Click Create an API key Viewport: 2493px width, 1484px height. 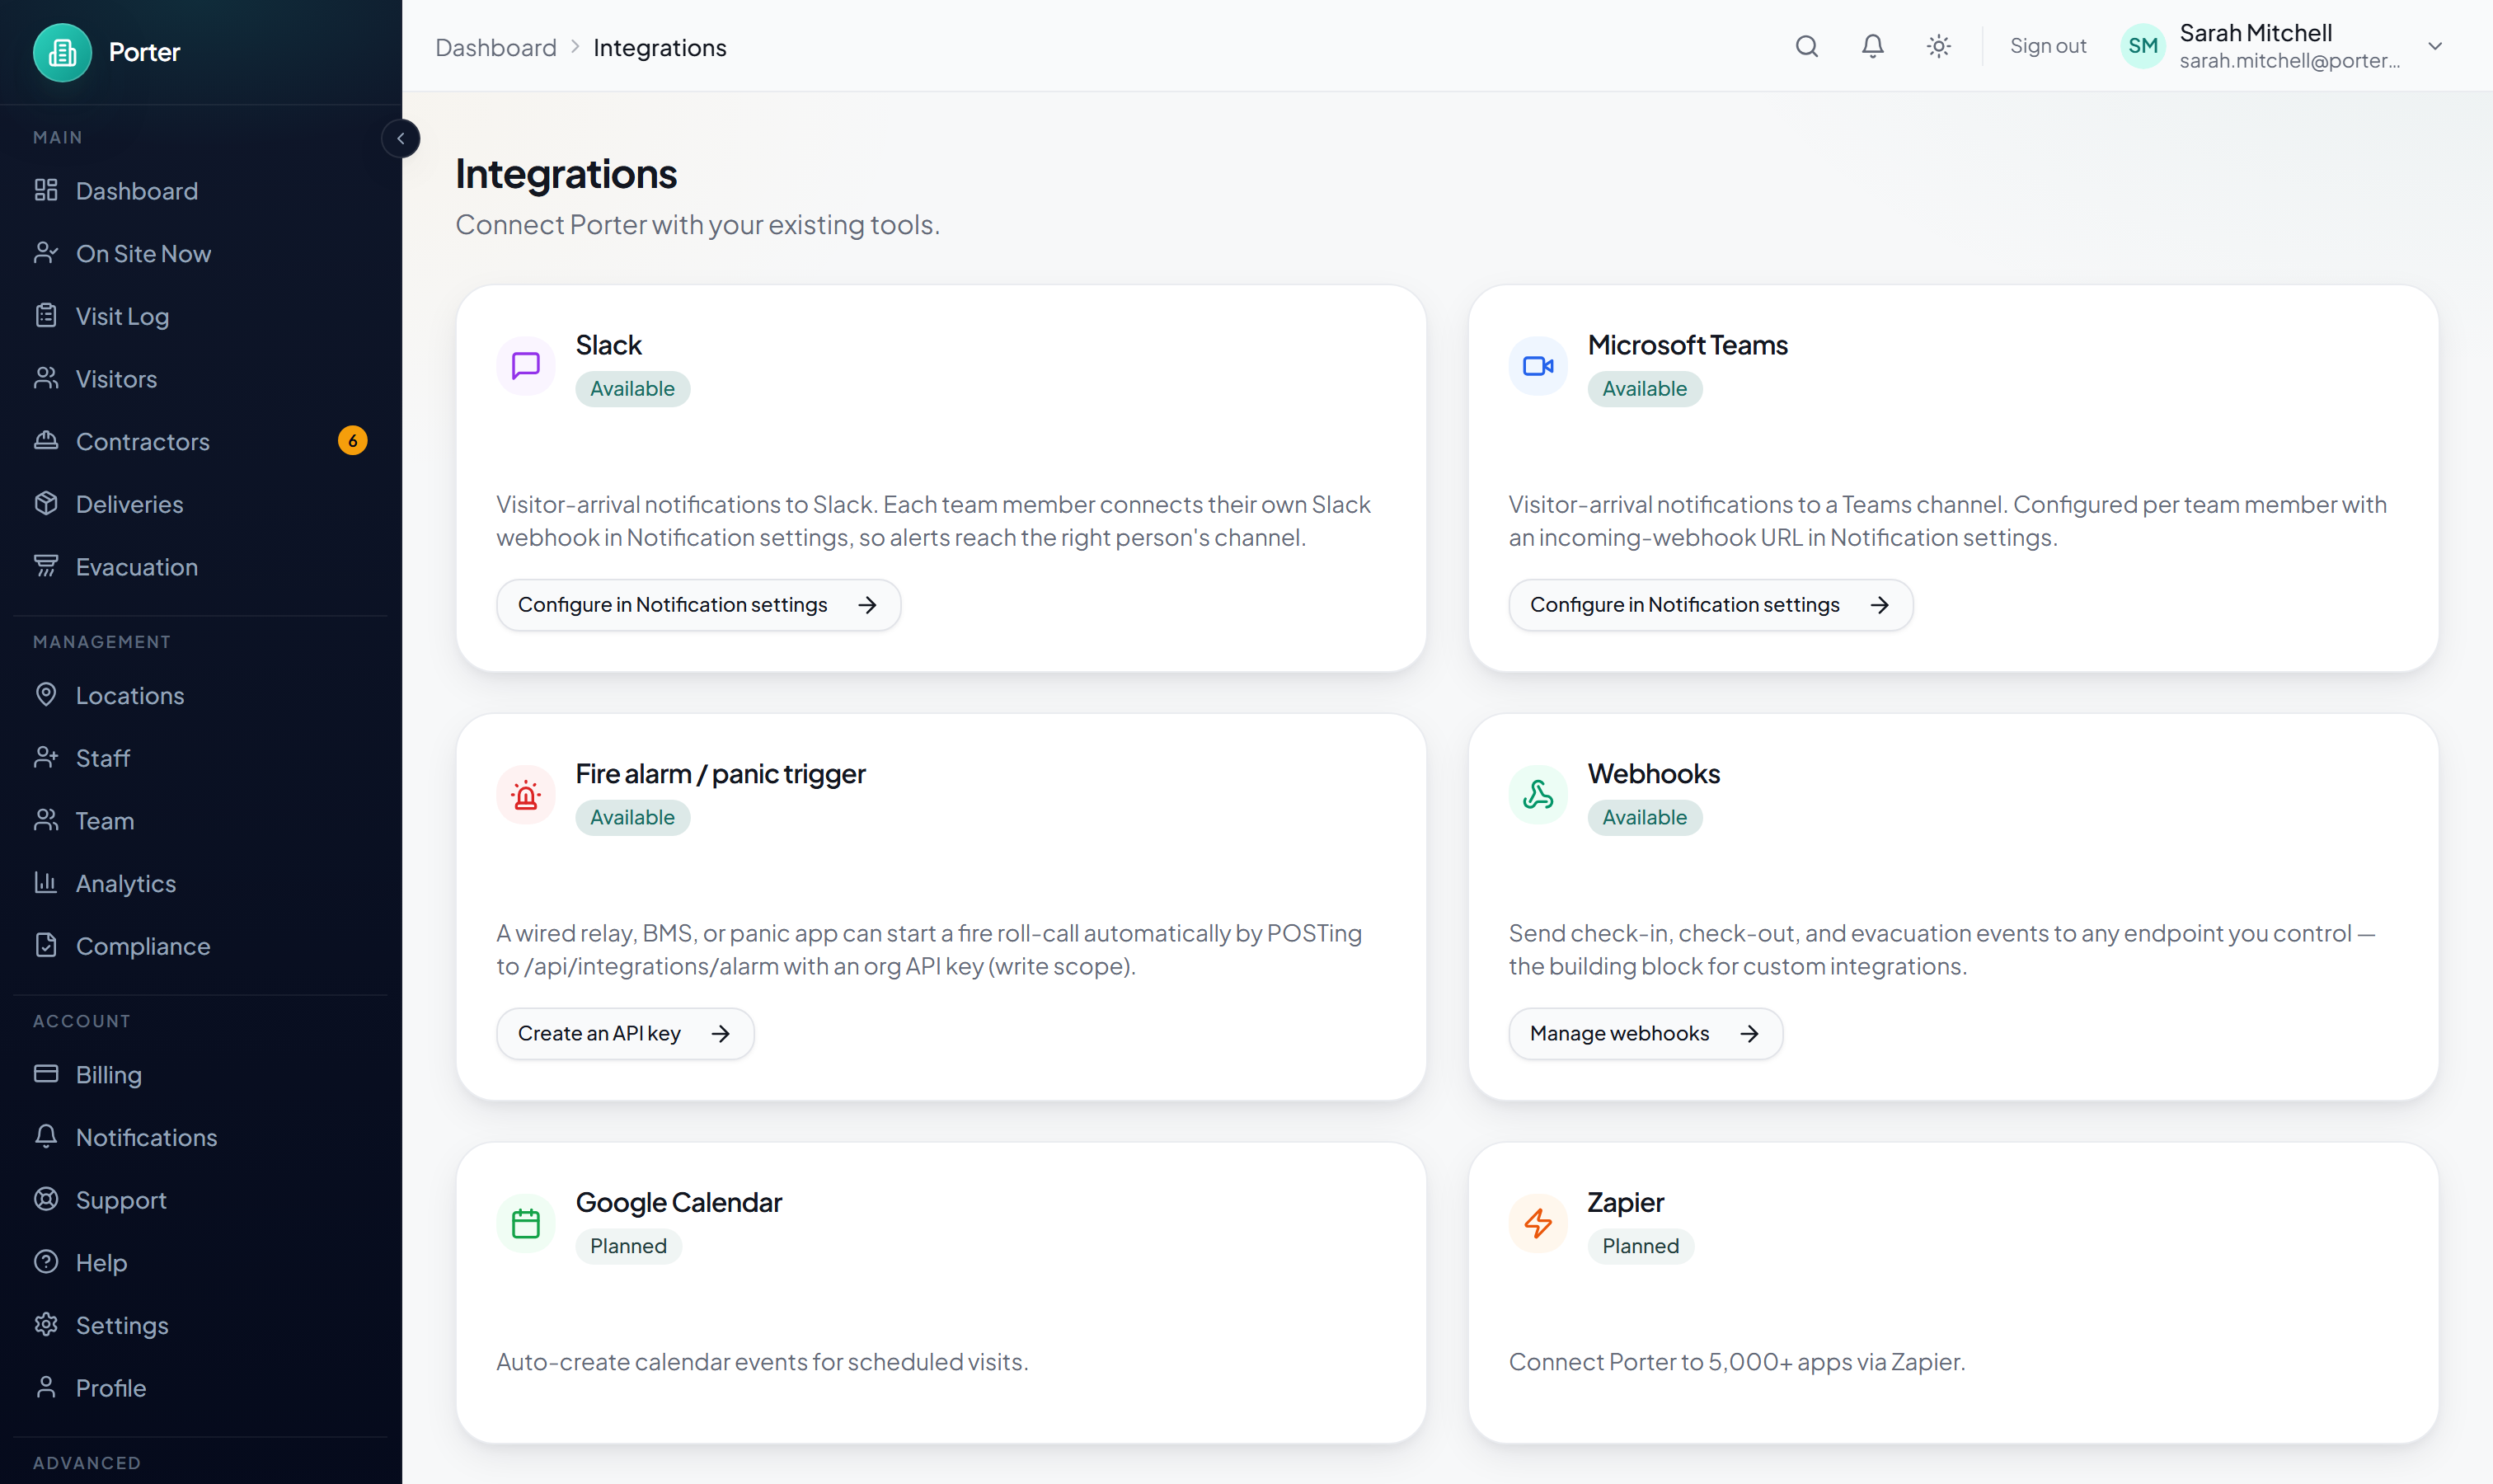point(625,1034)
